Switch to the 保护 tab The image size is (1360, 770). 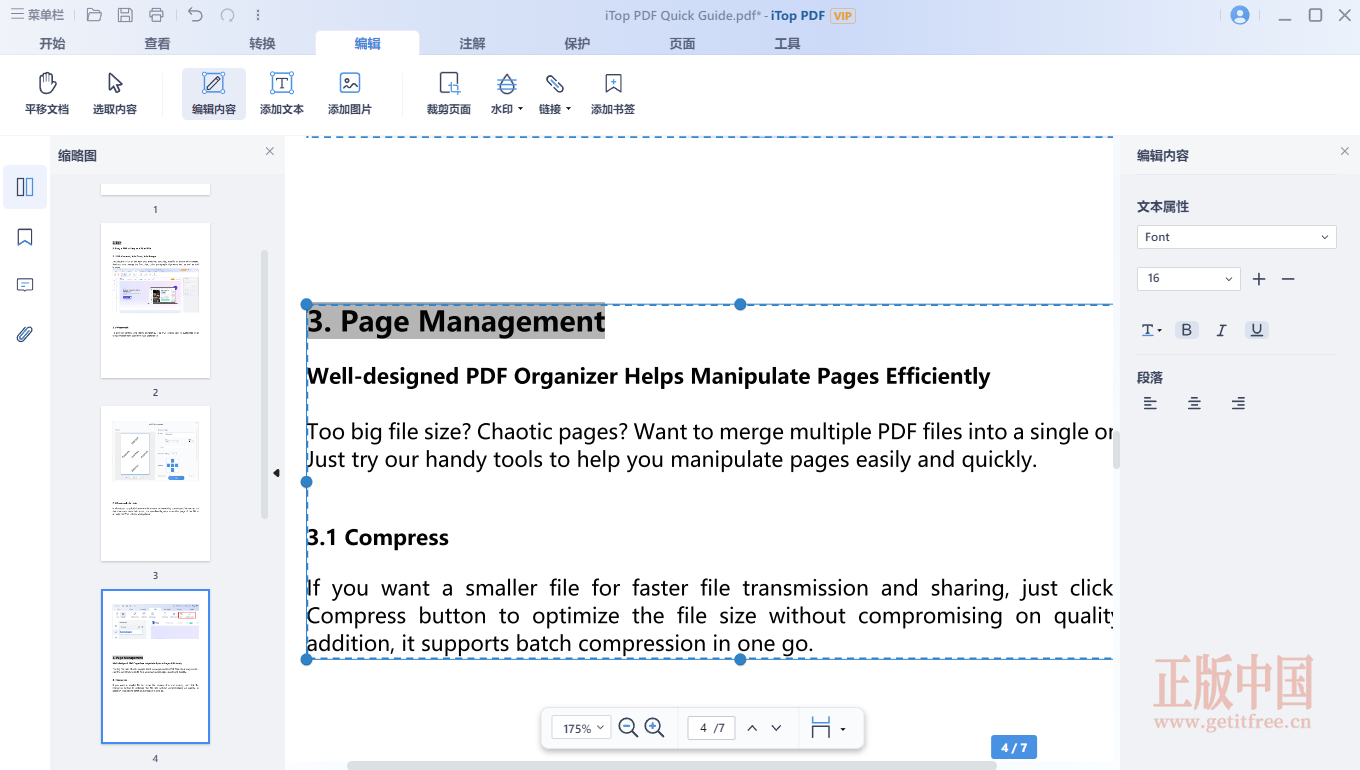[577, 44]
